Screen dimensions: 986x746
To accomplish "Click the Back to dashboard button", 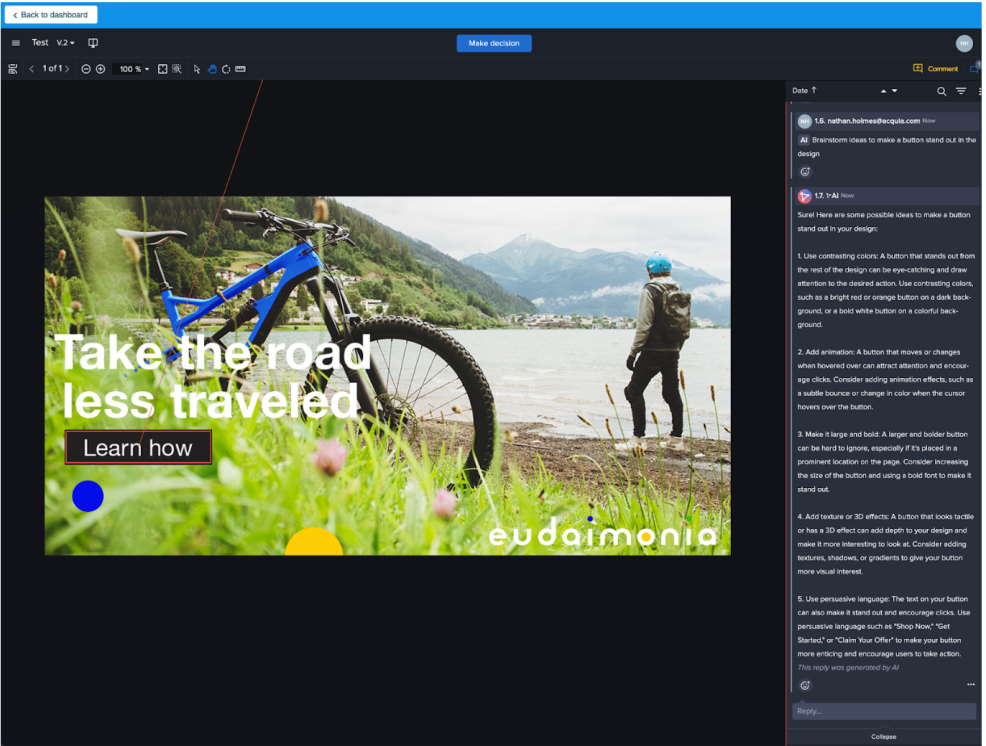I will coord(50,15).
